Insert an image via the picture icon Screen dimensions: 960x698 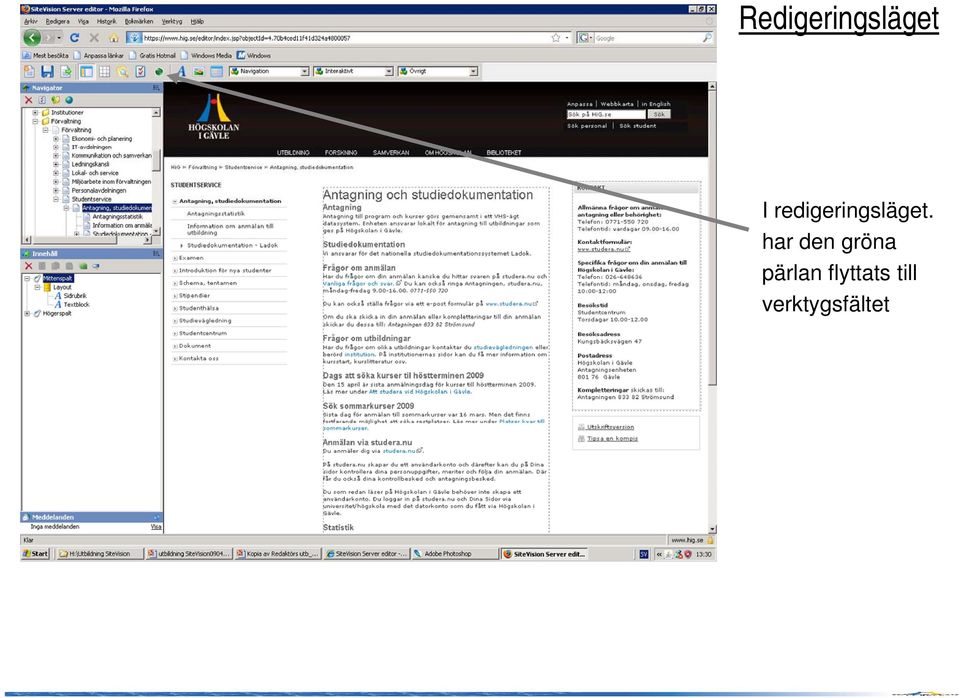pyautogui.click(x=198, y=72)
